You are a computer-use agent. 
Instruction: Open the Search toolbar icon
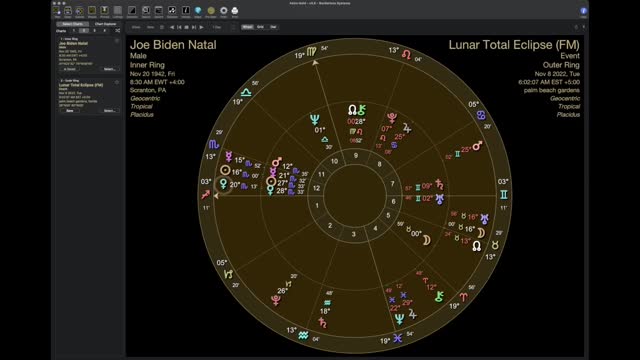pos(146,10)
